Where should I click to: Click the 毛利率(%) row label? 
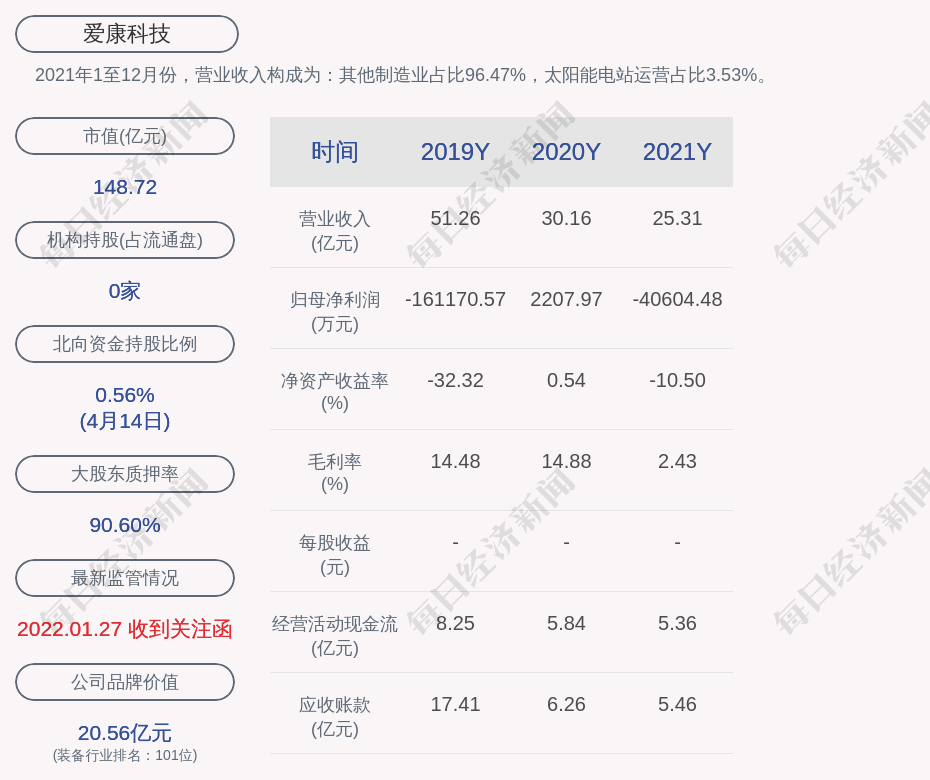(x=335, y=473)
